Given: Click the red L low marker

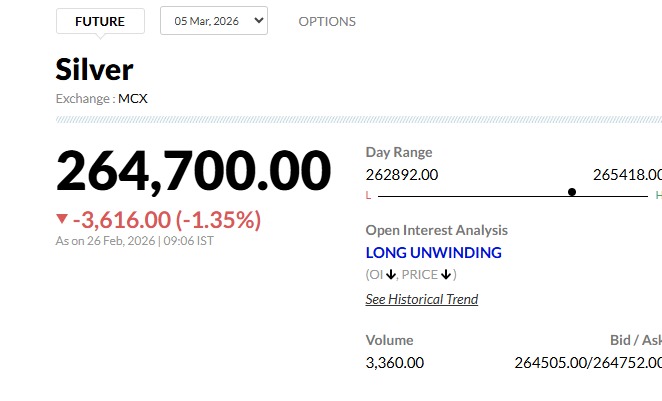Looking at the screenshot, I should tap(368, 194).
